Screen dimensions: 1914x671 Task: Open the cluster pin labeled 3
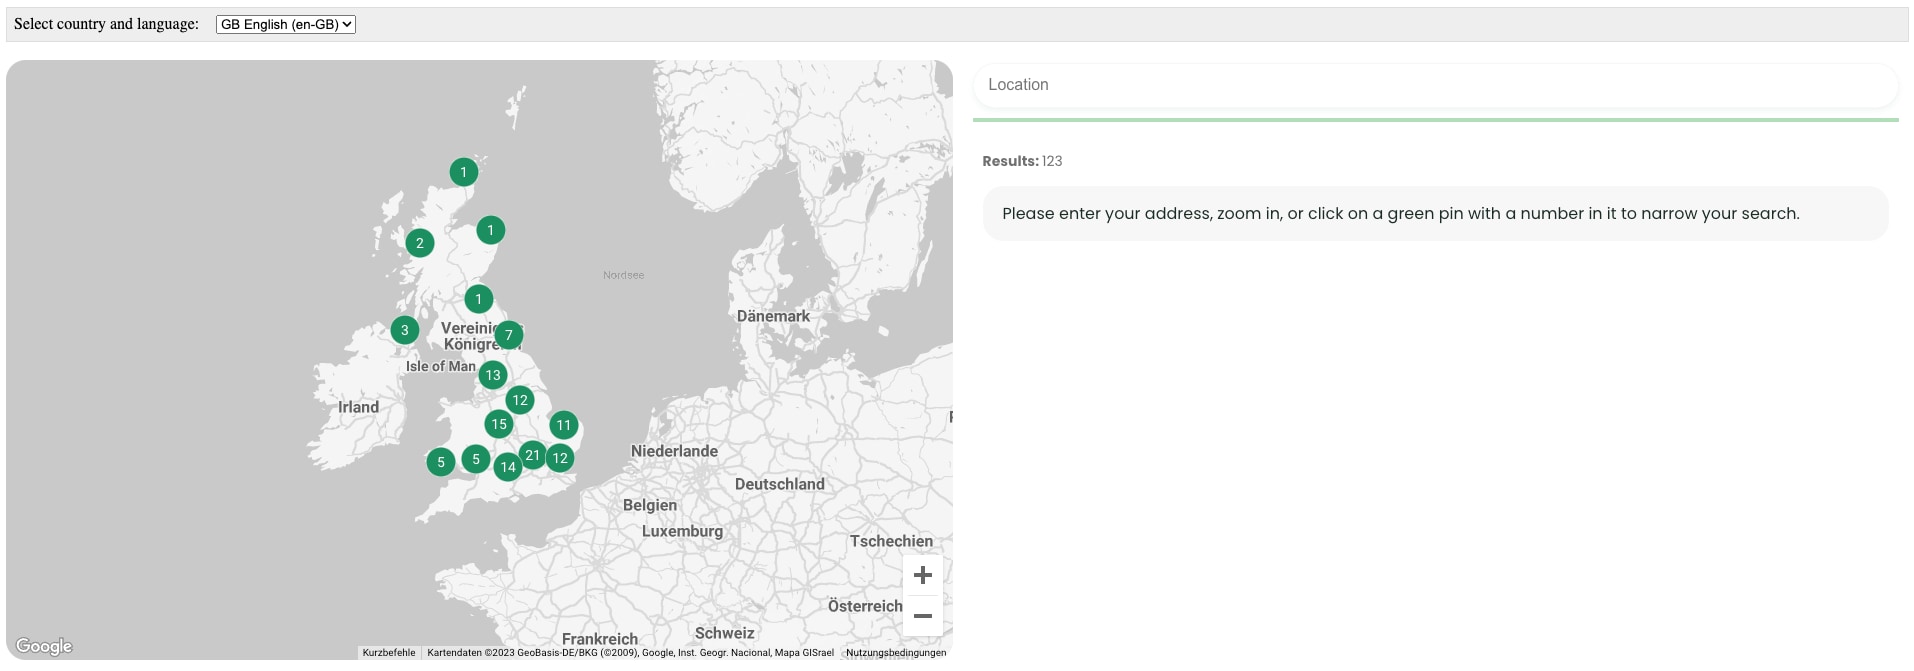[405, 330]
